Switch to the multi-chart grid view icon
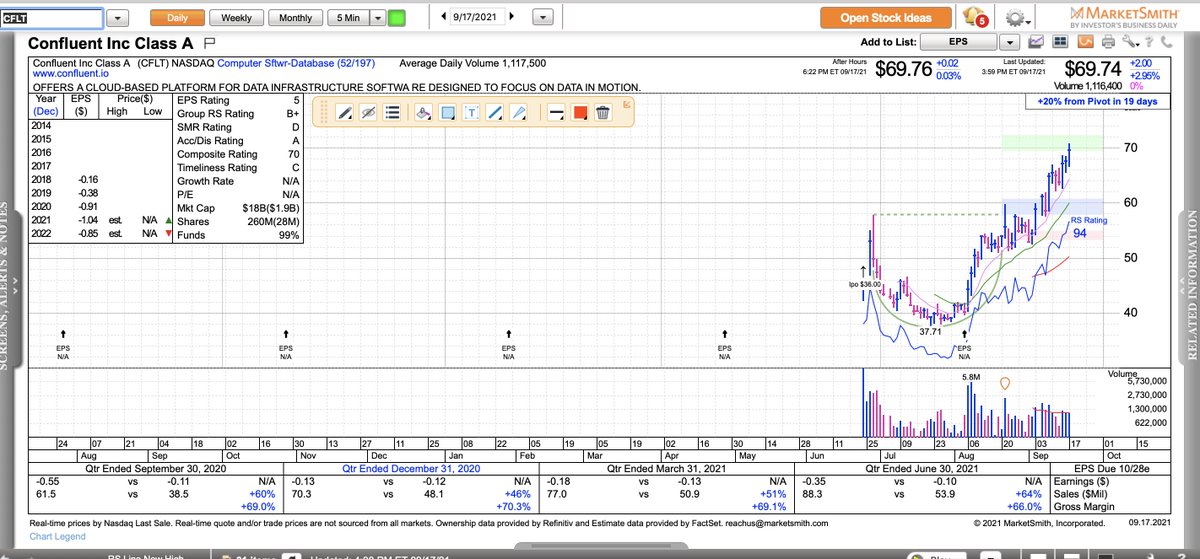1200x559 pixels. [1060, 43]
